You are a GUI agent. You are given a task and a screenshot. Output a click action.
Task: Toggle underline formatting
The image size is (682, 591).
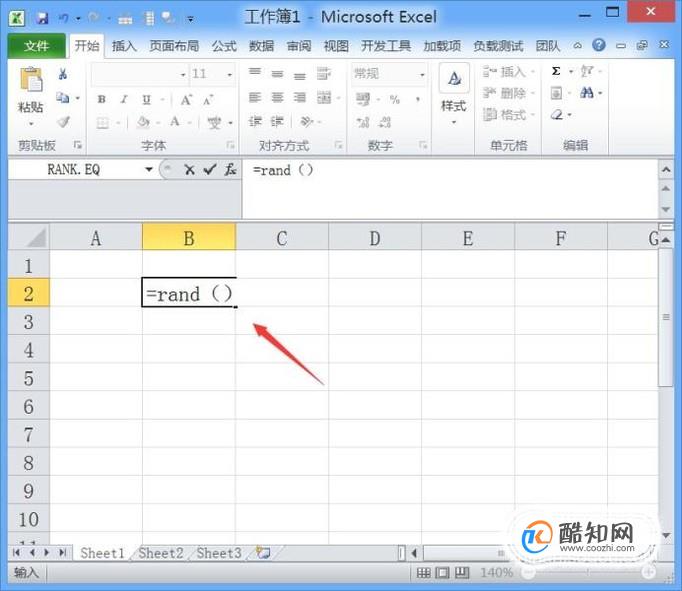[x=147, y=100]
